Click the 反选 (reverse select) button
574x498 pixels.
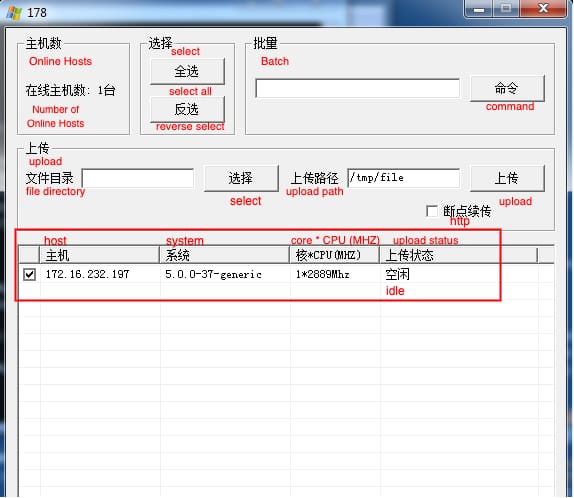pyautogui.click(x=187, y=109)
